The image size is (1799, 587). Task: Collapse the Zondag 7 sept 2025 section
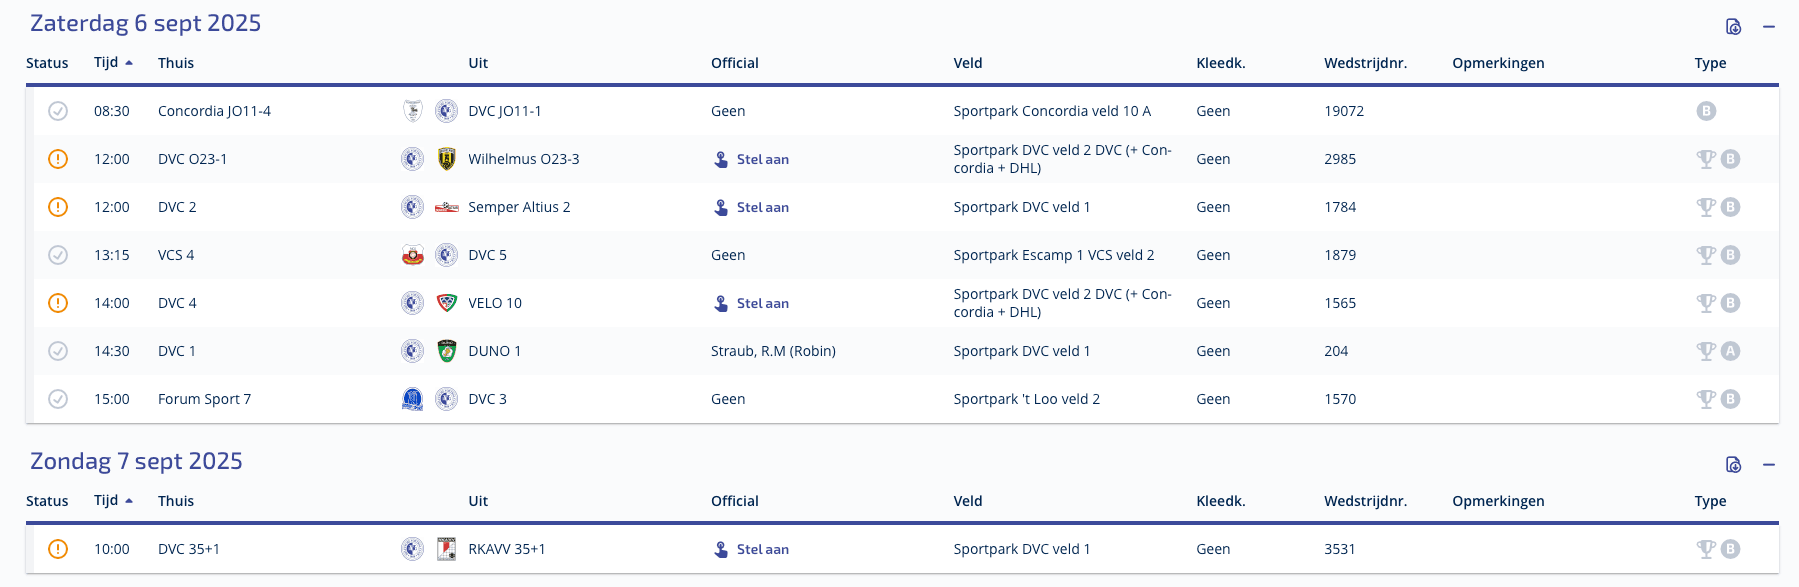(1769, 465)
